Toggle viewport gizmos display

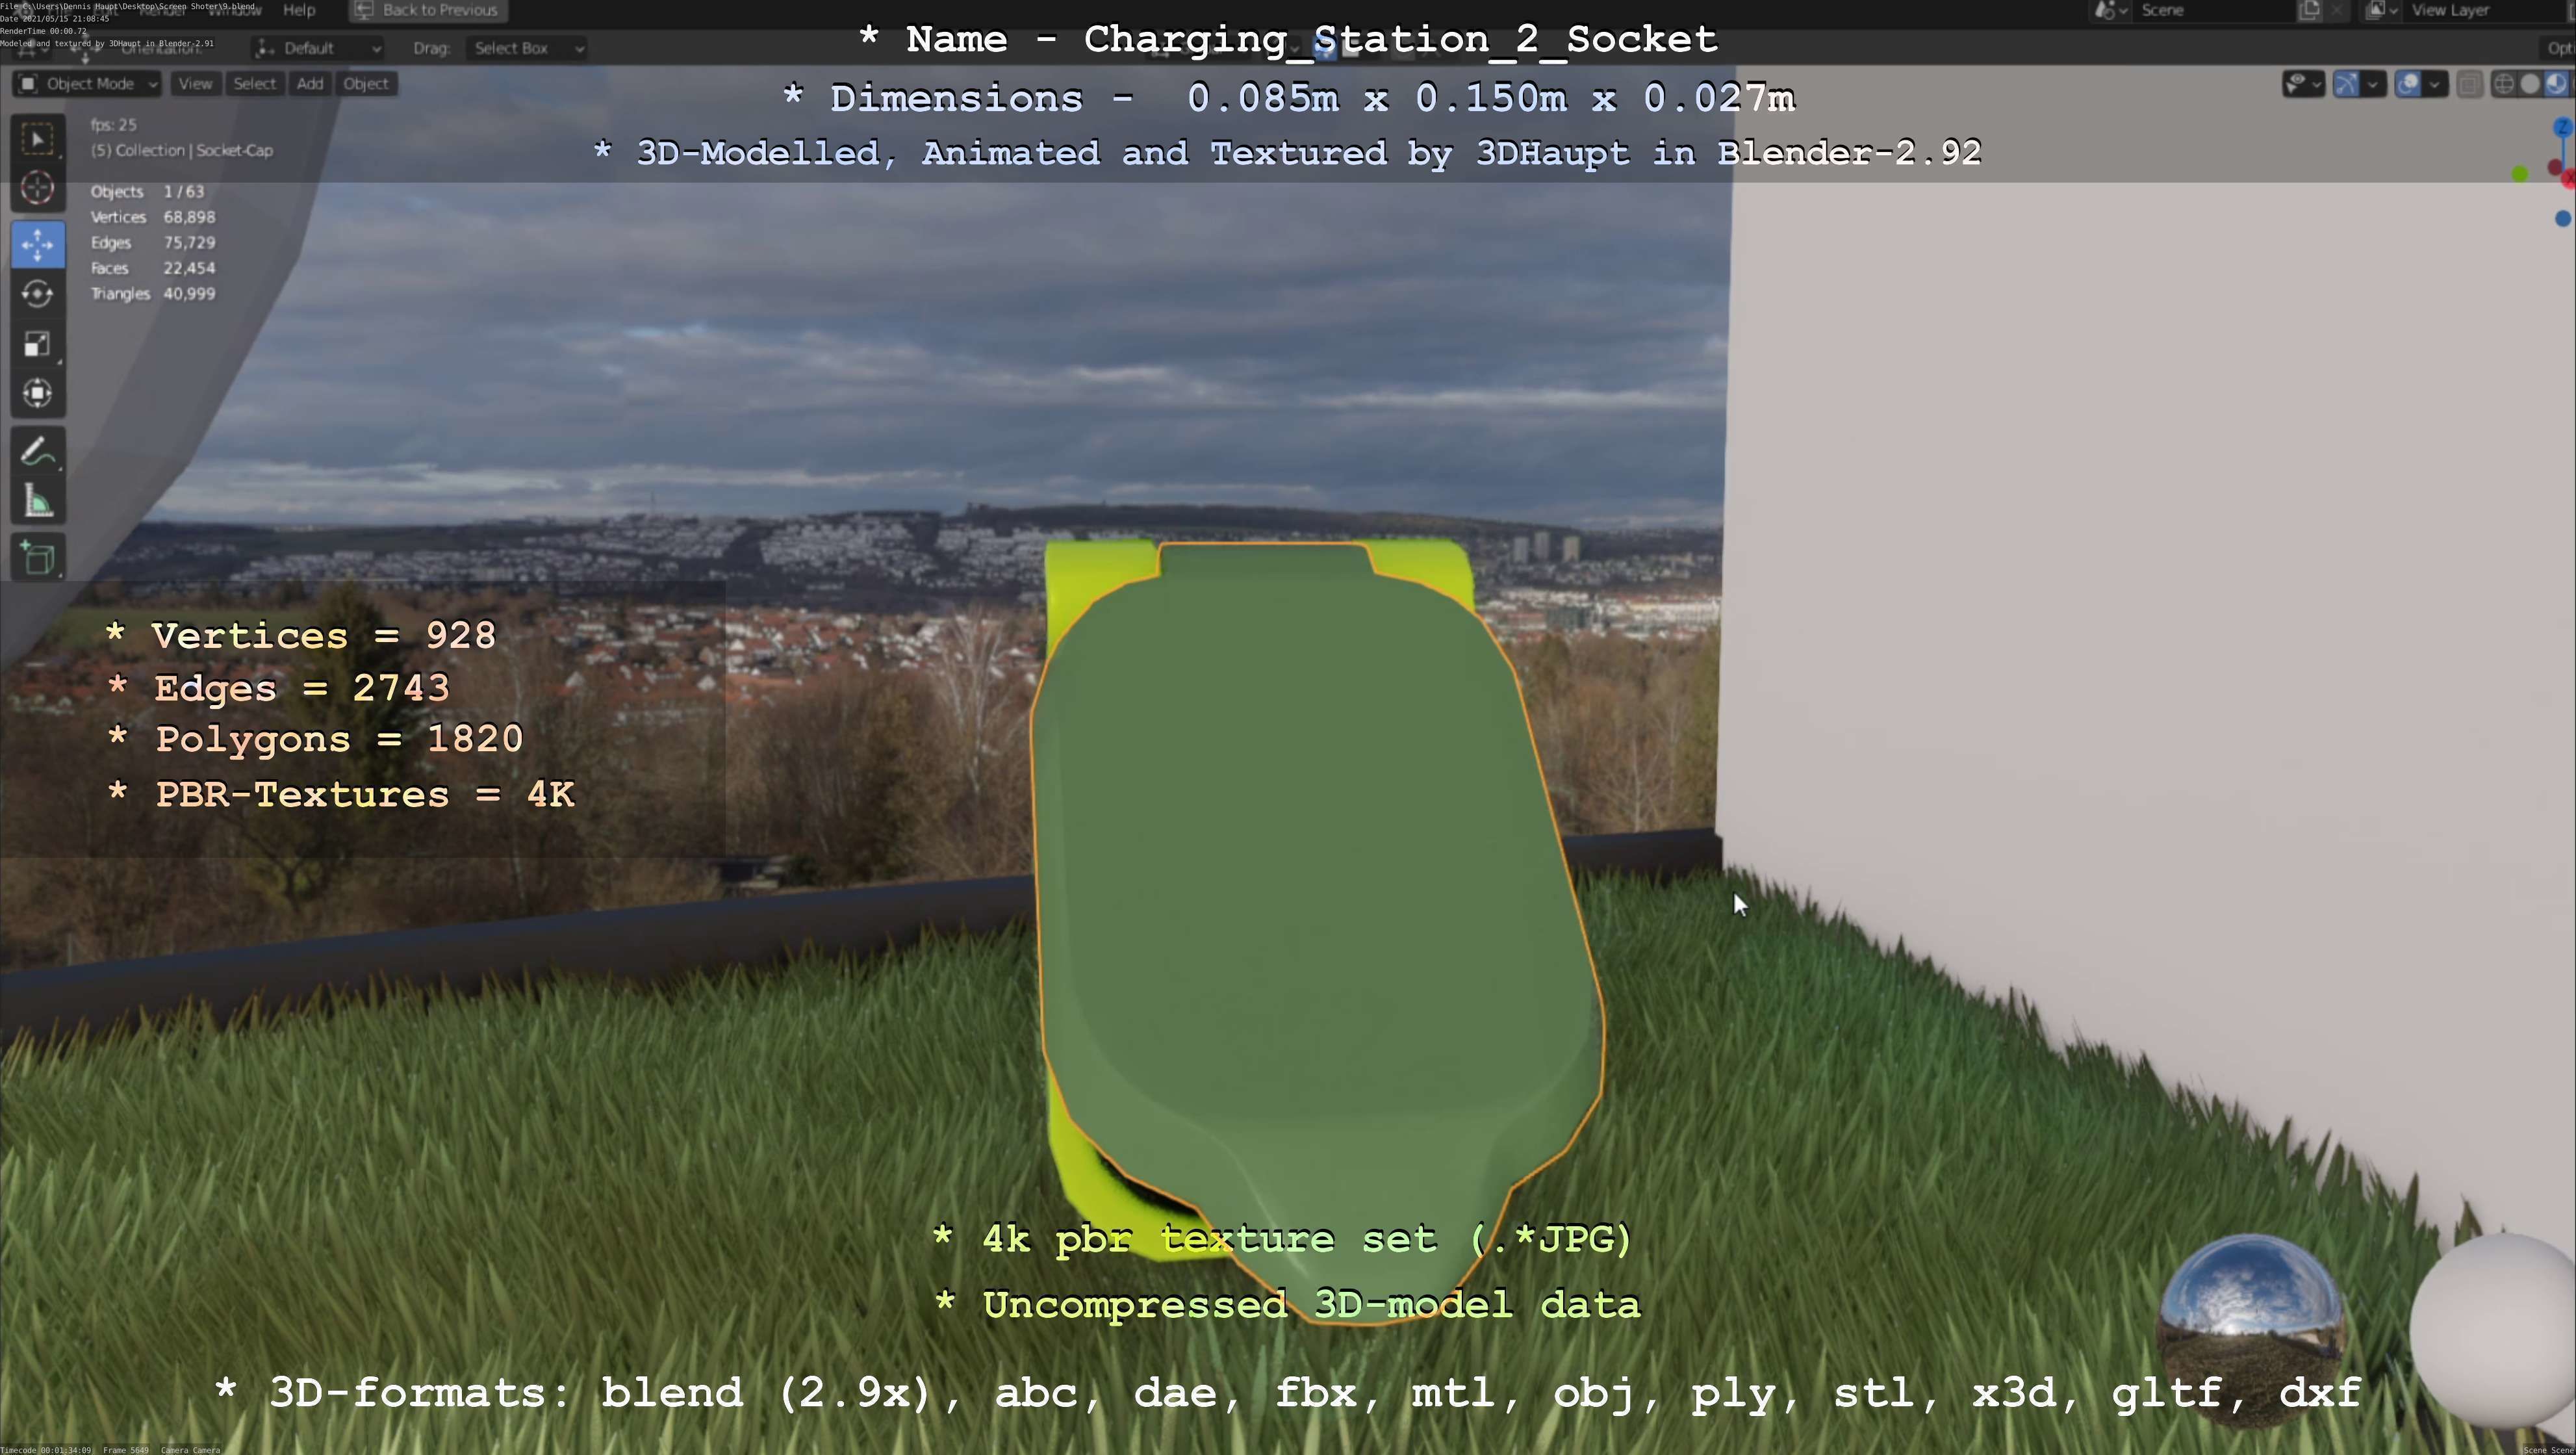[2346, 84]
